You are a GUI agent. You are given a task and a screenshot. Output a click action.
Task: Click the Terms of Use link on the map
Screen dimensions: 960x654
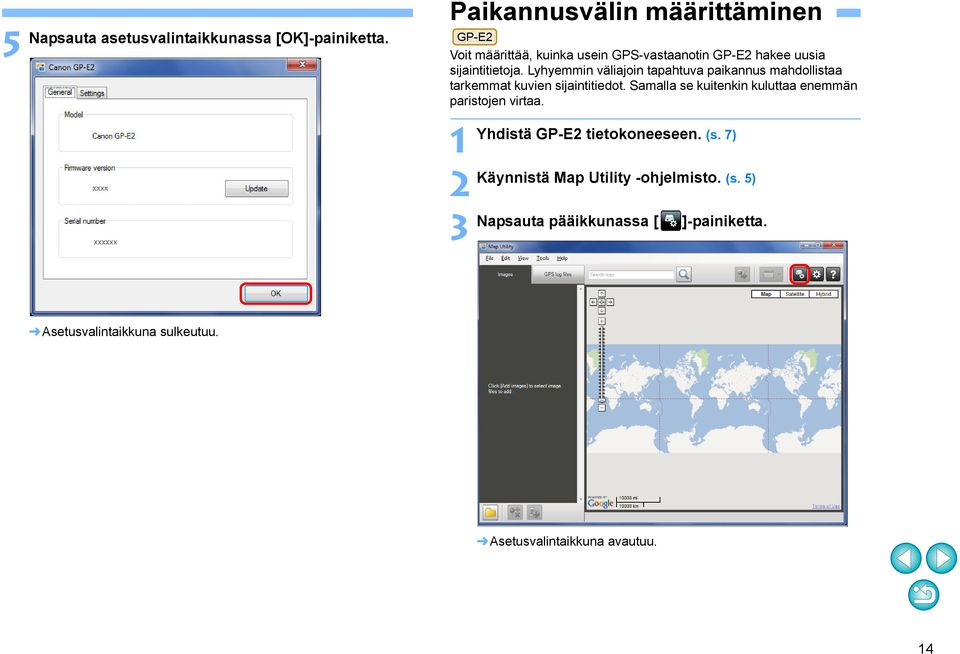[826, 506]
